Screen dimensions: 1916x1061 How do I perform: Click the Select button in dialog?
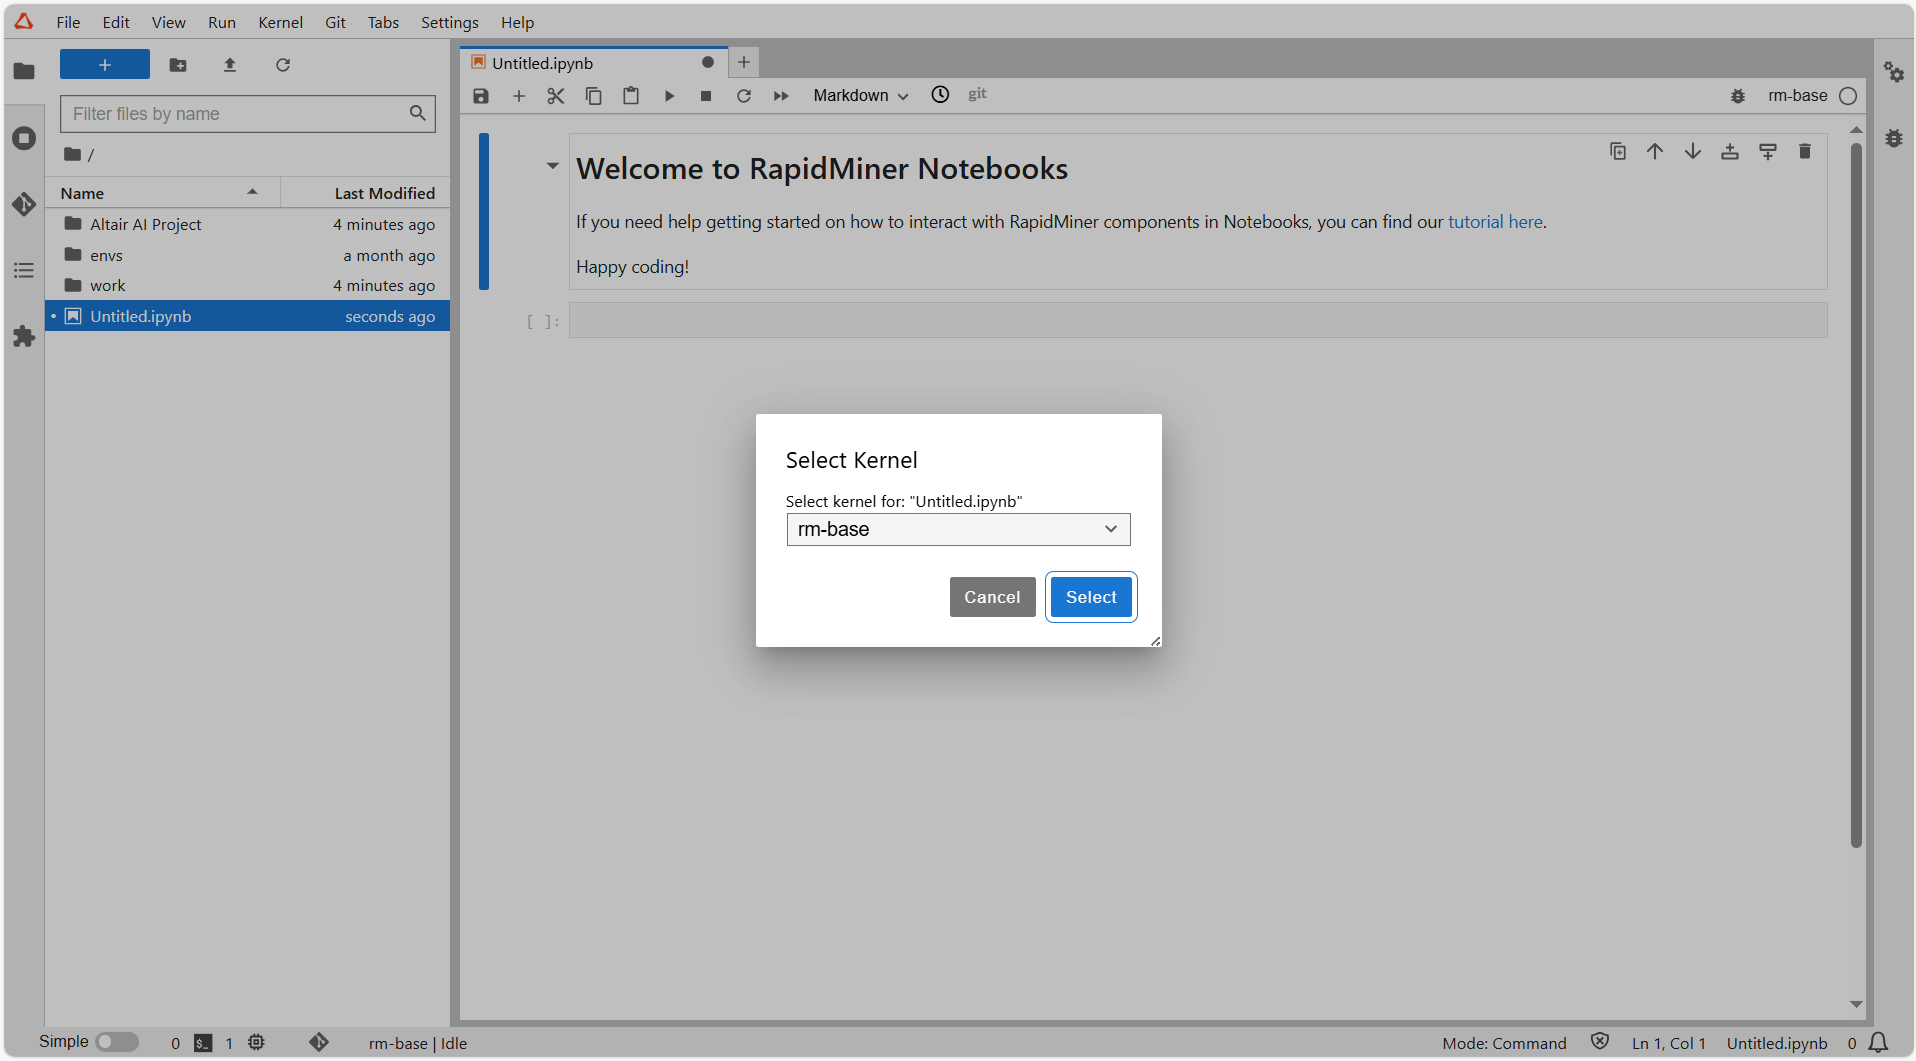tap(1091, 597)
